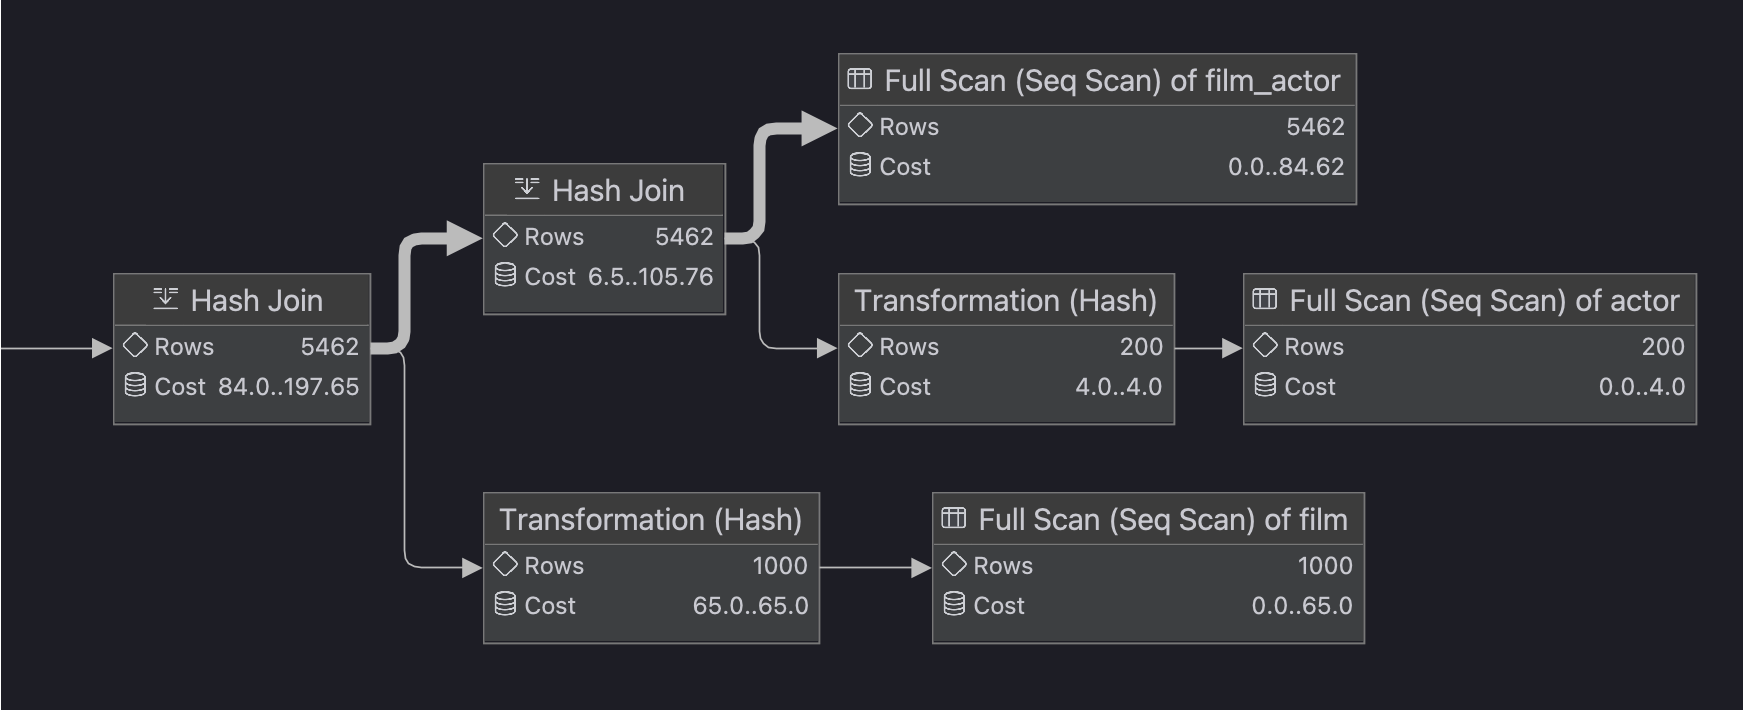Click the Cost 0.0..84.62 row in film_actor scan
Image resolution: width=1743 pixels, height=710 pixels.
click(x=1097, y=166)
